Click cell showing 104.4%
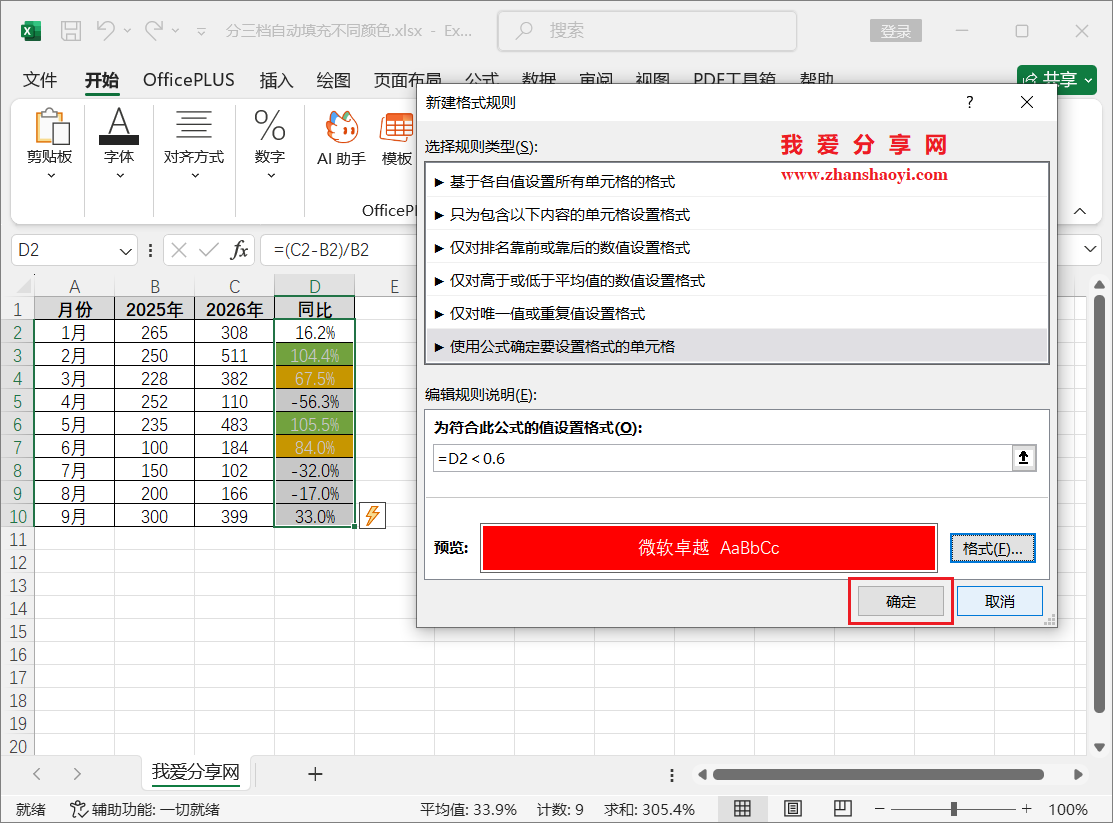 point(314,356)
